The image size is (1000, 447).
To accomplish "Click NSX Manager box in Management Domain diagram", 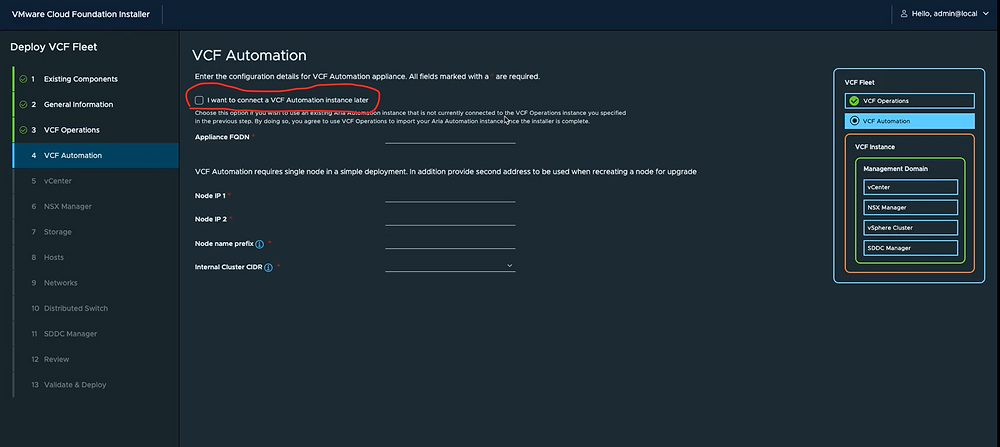I will tap(911, 208).
